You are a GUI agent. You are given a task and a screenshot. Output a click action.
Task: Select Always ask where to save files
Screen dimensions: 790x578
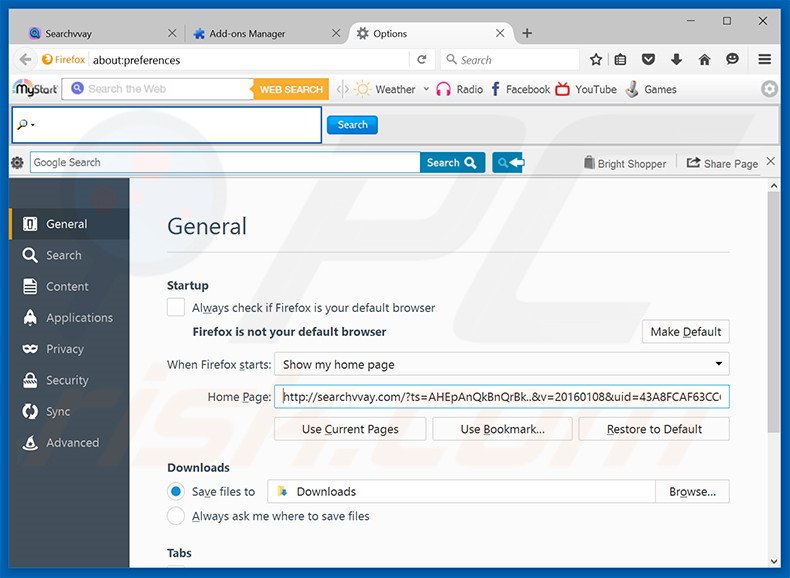176,516
